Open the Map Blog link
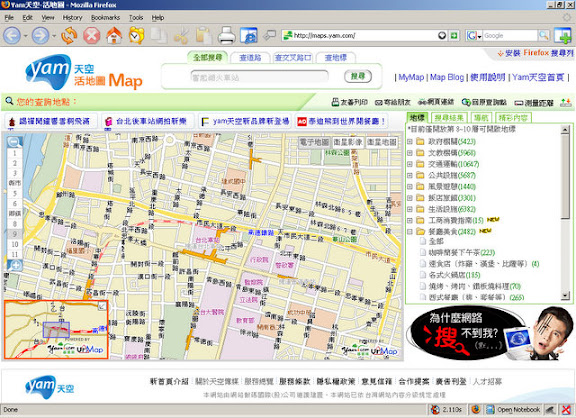 pyautogui.click(x=447, y=78)
